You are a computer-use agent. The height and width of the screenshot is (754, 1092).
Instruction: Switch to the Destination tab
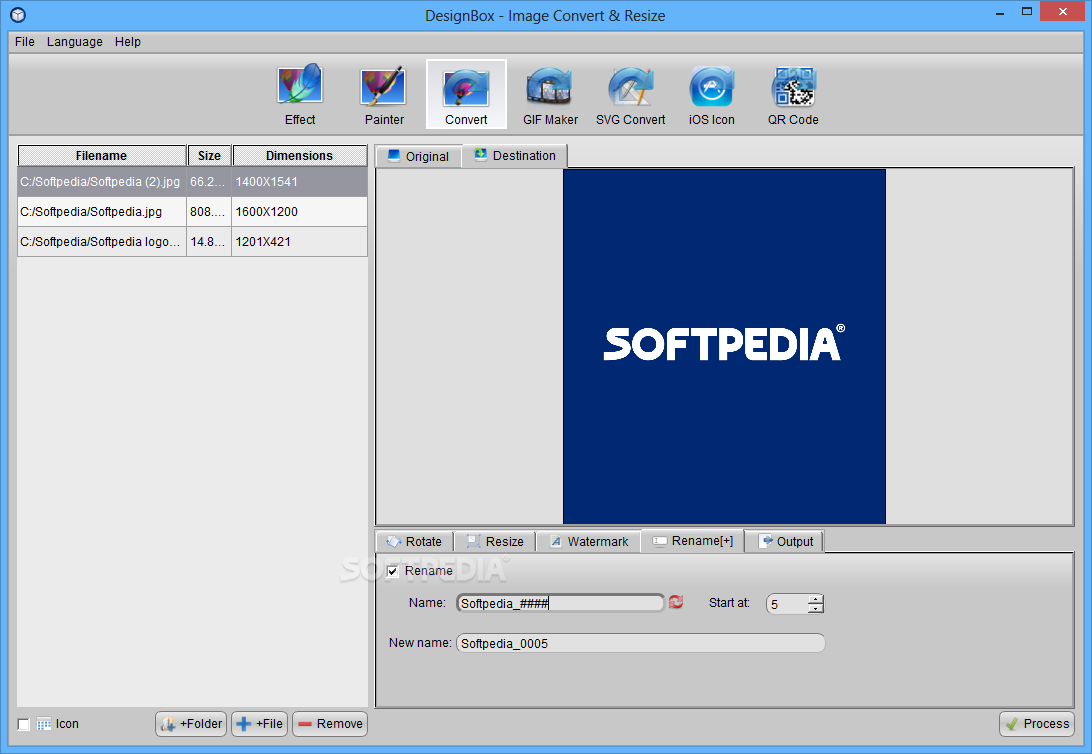[x=515, y=155]
